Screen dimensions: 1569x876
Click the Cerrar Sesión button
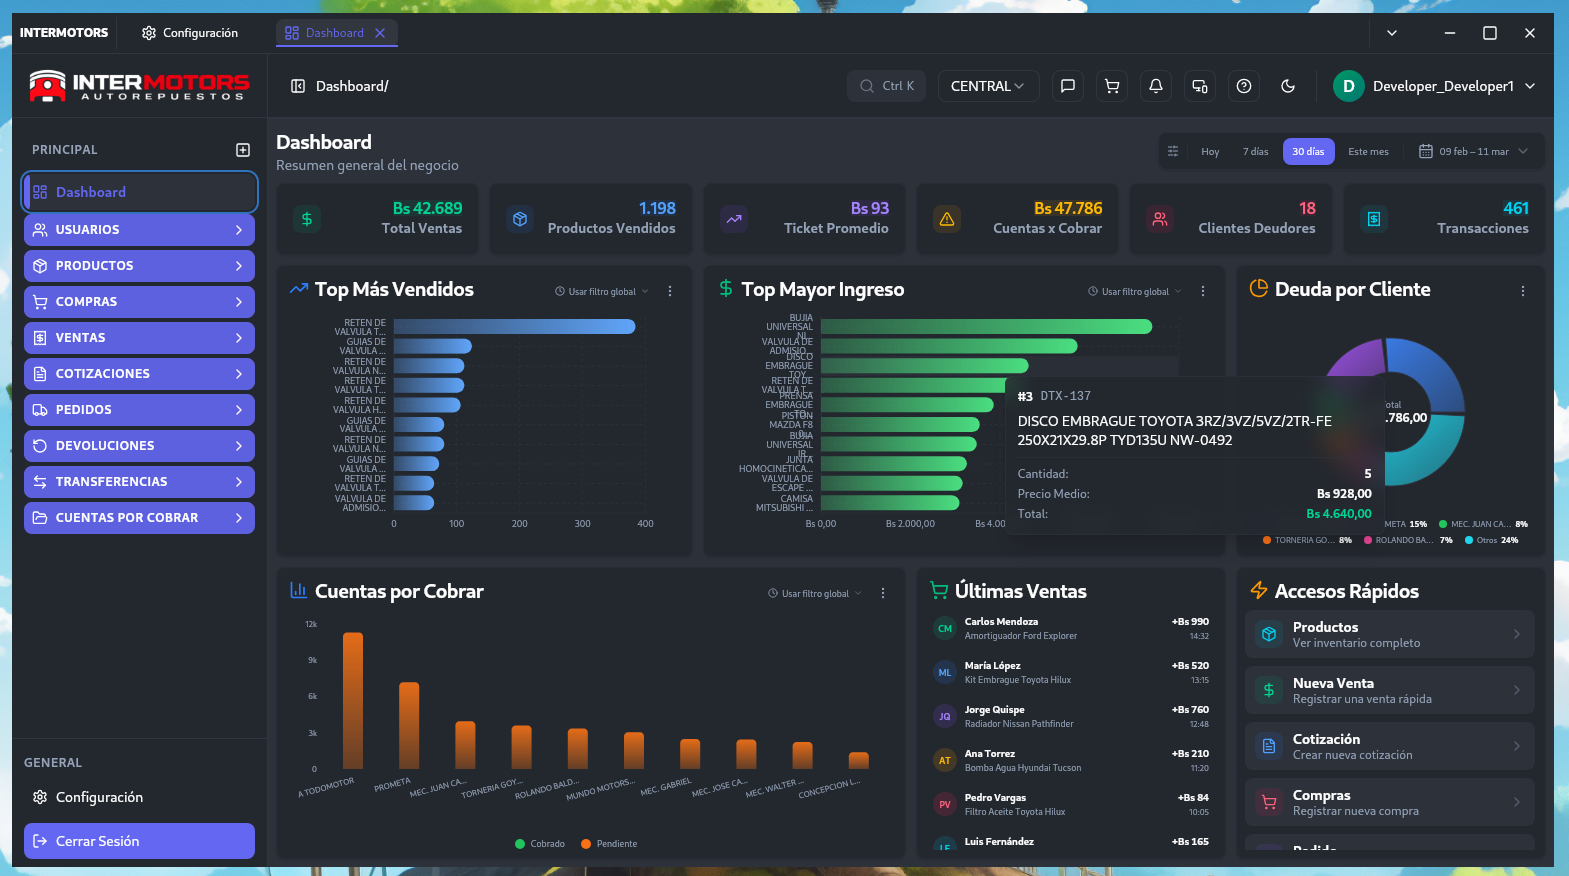[139, 841]
